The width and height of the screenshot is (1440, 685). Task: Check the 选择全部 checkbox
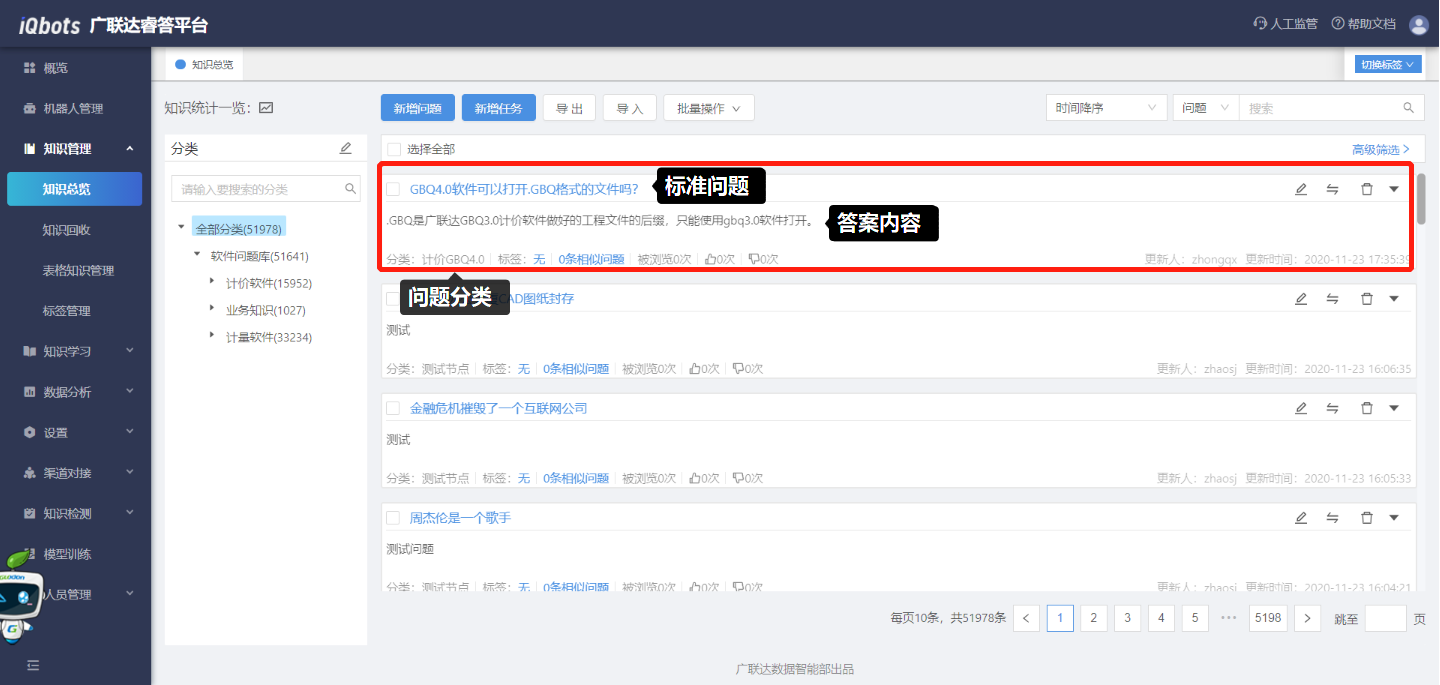click(x=394, y=149)
